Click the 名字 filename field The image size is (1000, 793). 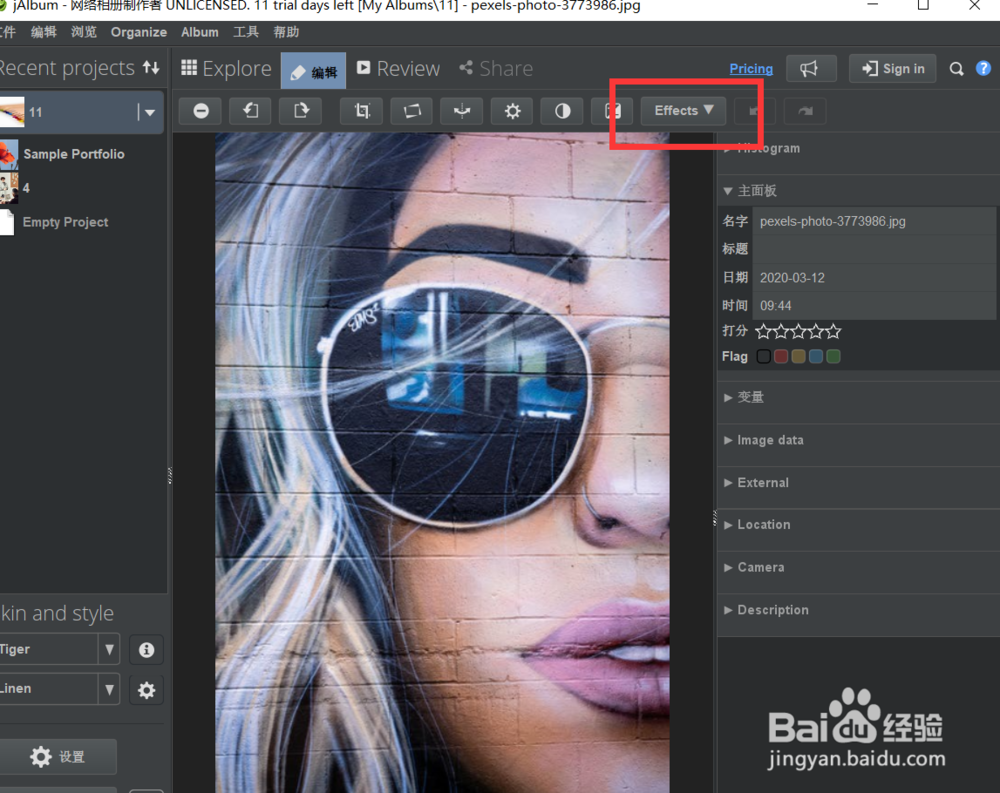(x=874, y=221)
